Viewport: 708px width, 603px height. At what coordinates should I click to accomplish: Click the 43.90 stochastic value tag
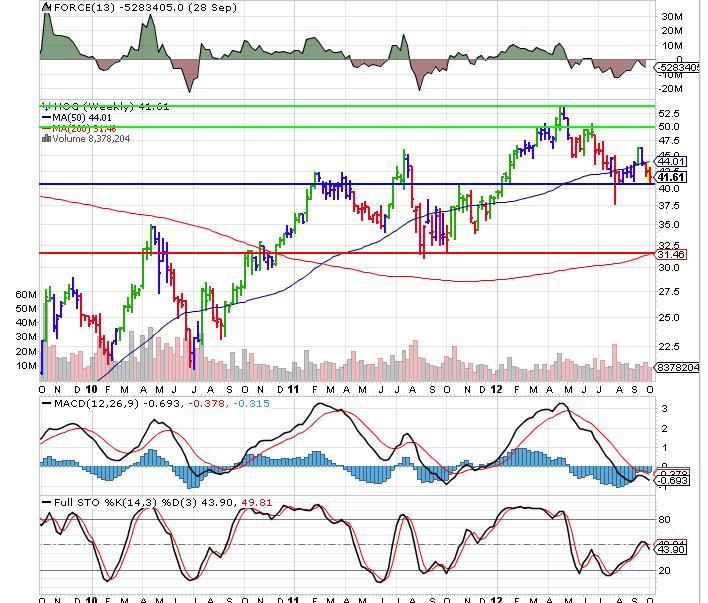(x=671, y=550)
